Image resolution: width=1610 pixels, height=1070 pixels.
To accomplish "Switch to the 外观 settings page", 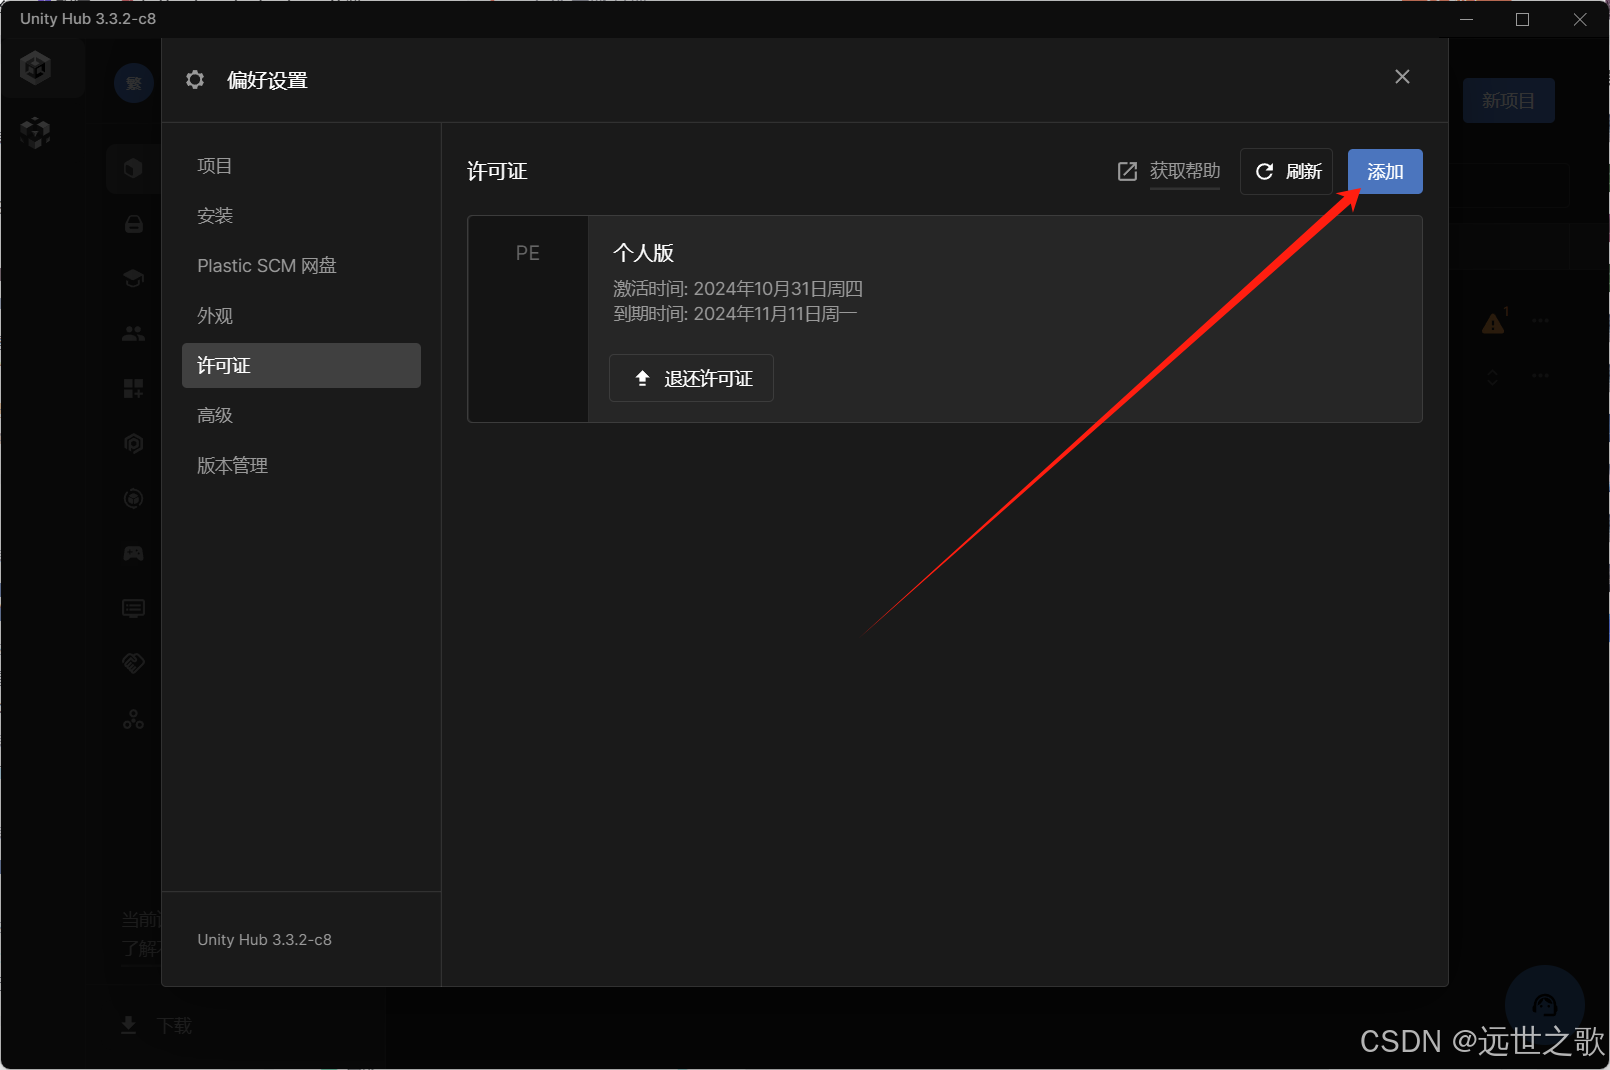I will click(301, 316).
